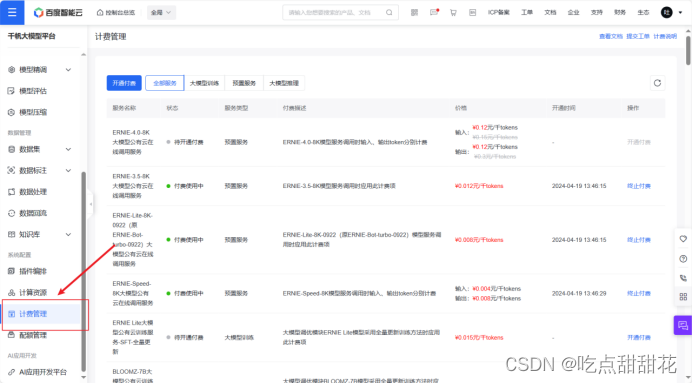This screenshot has height=384, width=692.
Task: Select the 全部服务 filter tab
Action: [x=165, y=83]
